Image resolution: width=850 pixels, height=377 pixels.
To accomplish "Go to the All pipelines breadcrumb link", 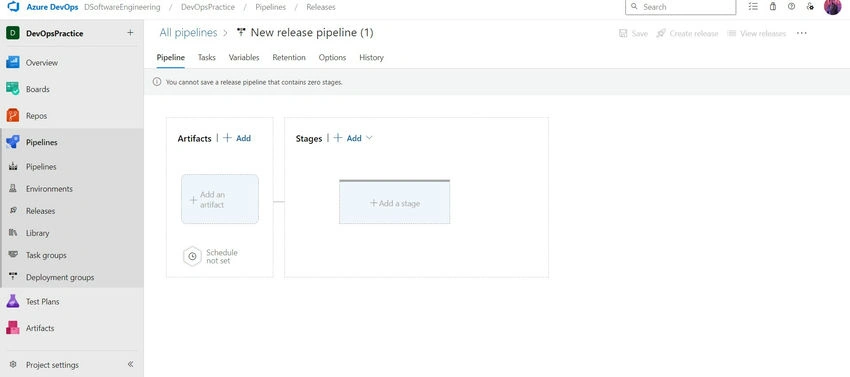I will [x=188, y=33].
